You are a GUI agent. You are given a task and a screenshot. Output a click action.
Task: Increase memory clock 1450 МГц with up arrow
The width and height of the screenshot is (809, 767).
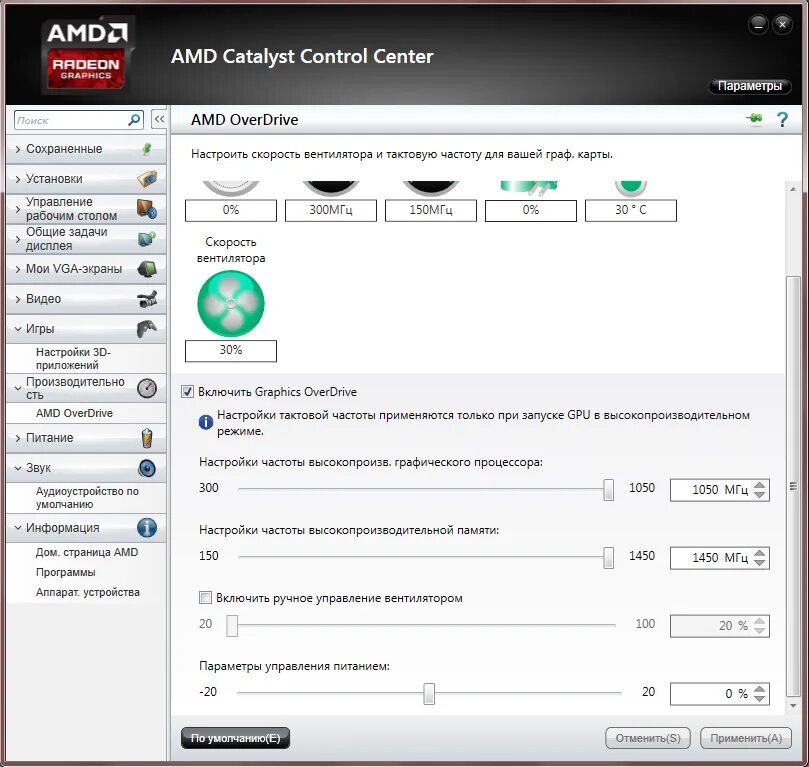pyautogui.click(x=759, y=553)
